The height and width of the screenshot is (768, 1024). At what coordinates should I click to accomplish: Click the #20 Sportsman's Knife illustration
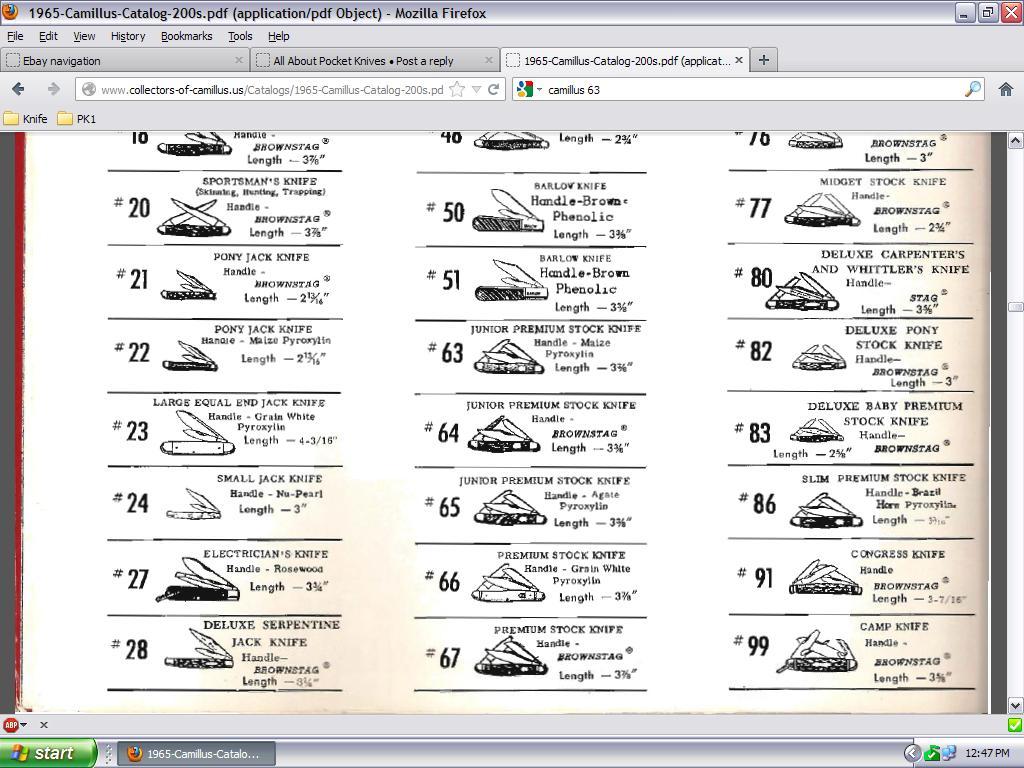(193, 219)
